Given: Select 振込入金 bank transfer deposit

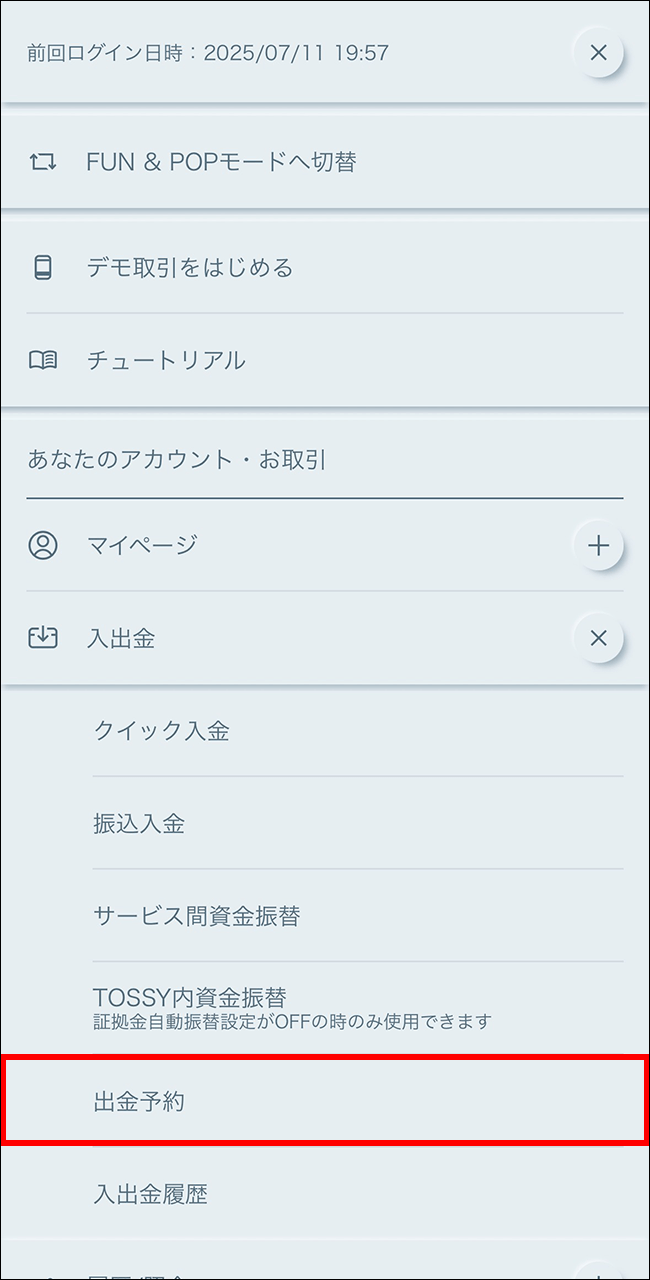Looking at the screenshot, I should tap(139, 824).
